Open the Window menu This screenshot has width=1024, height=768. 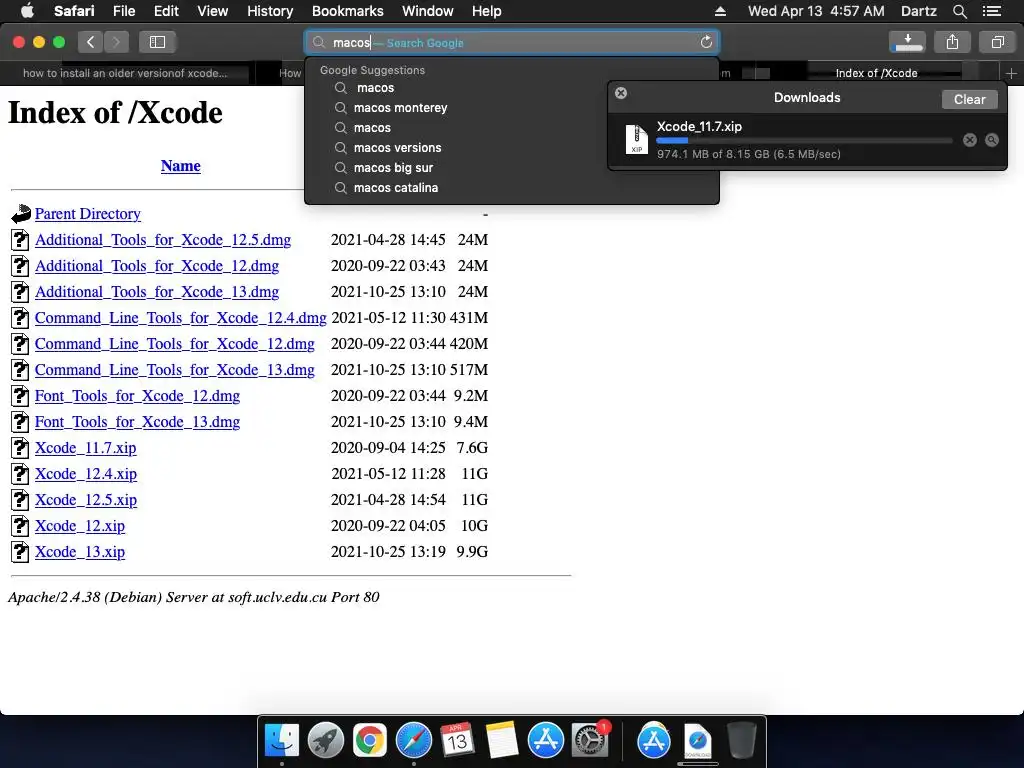(x=428, y=11)
